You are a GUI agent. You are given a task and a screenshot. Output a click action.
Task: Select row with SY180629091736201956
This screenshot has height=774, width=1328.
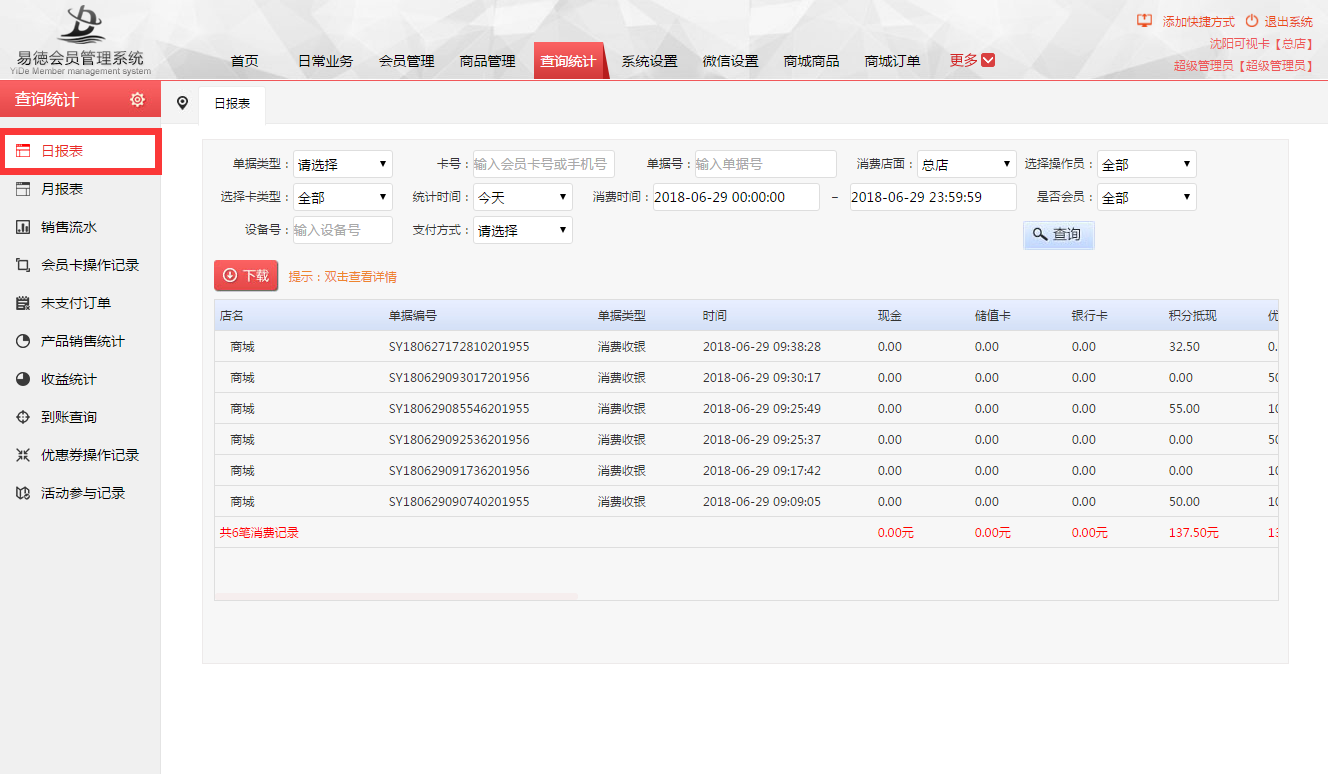tap(746, 471)
